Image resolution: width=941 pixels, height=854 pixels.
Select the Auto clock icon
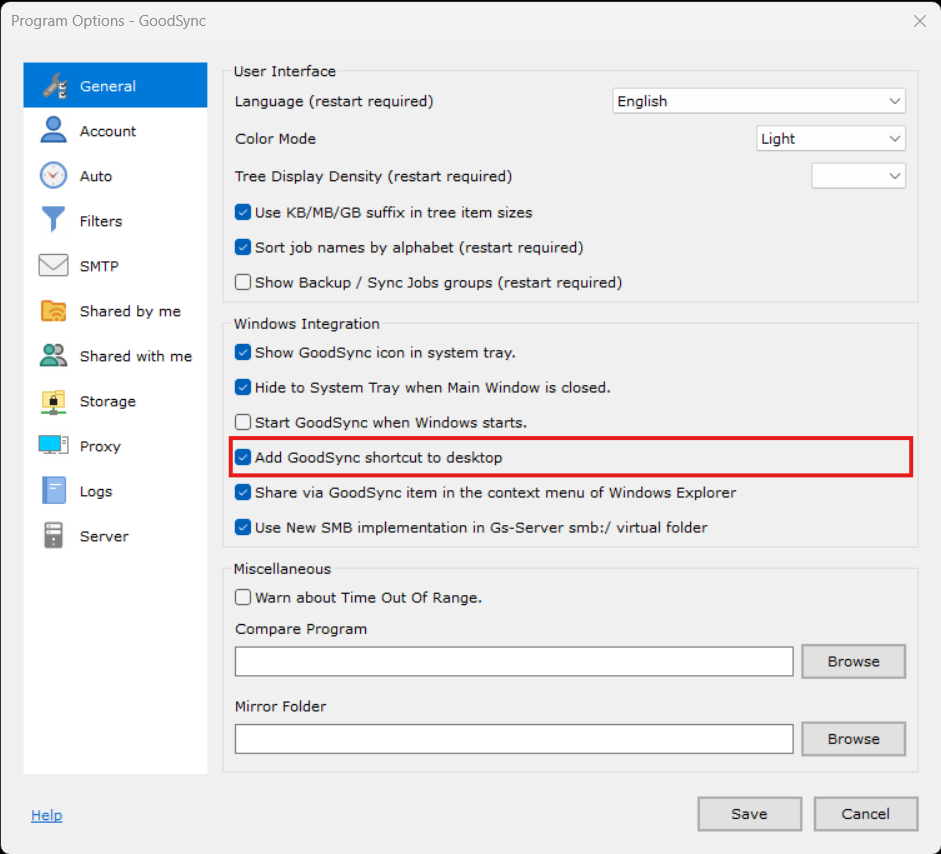click(53, 176)
